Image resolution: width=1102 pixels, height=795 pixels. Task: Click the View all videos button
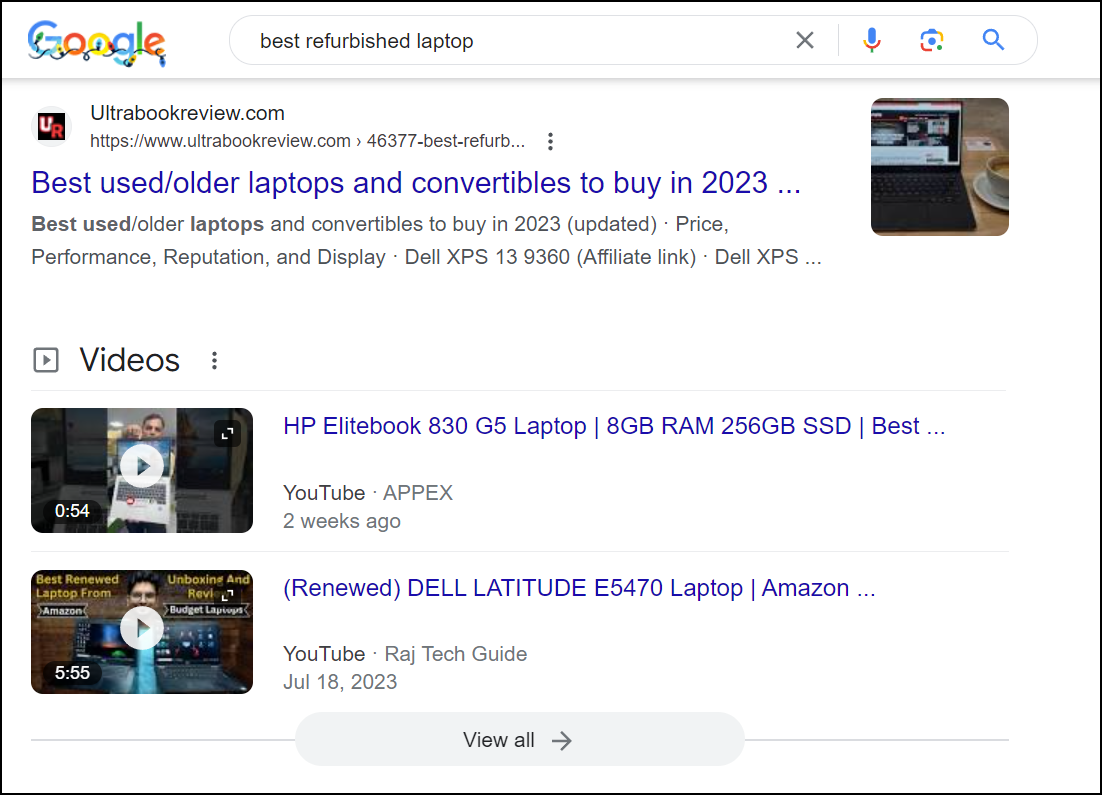tap(519, 740)
